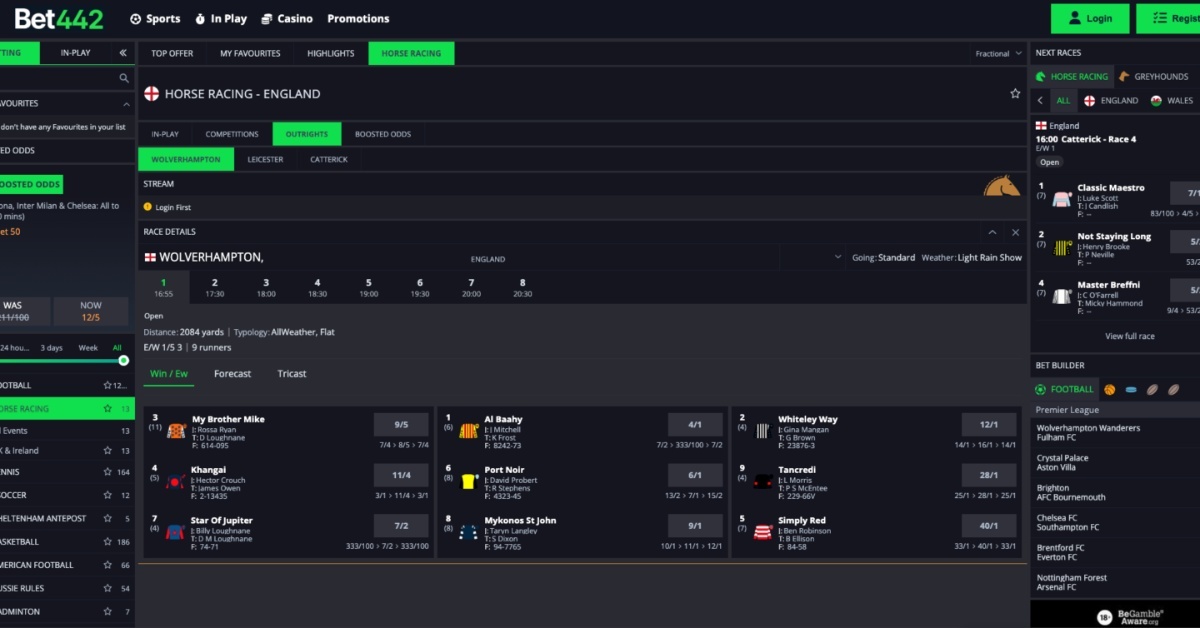
Task: Click the sidebar search magnifier icon
Action: pos(124,78)
